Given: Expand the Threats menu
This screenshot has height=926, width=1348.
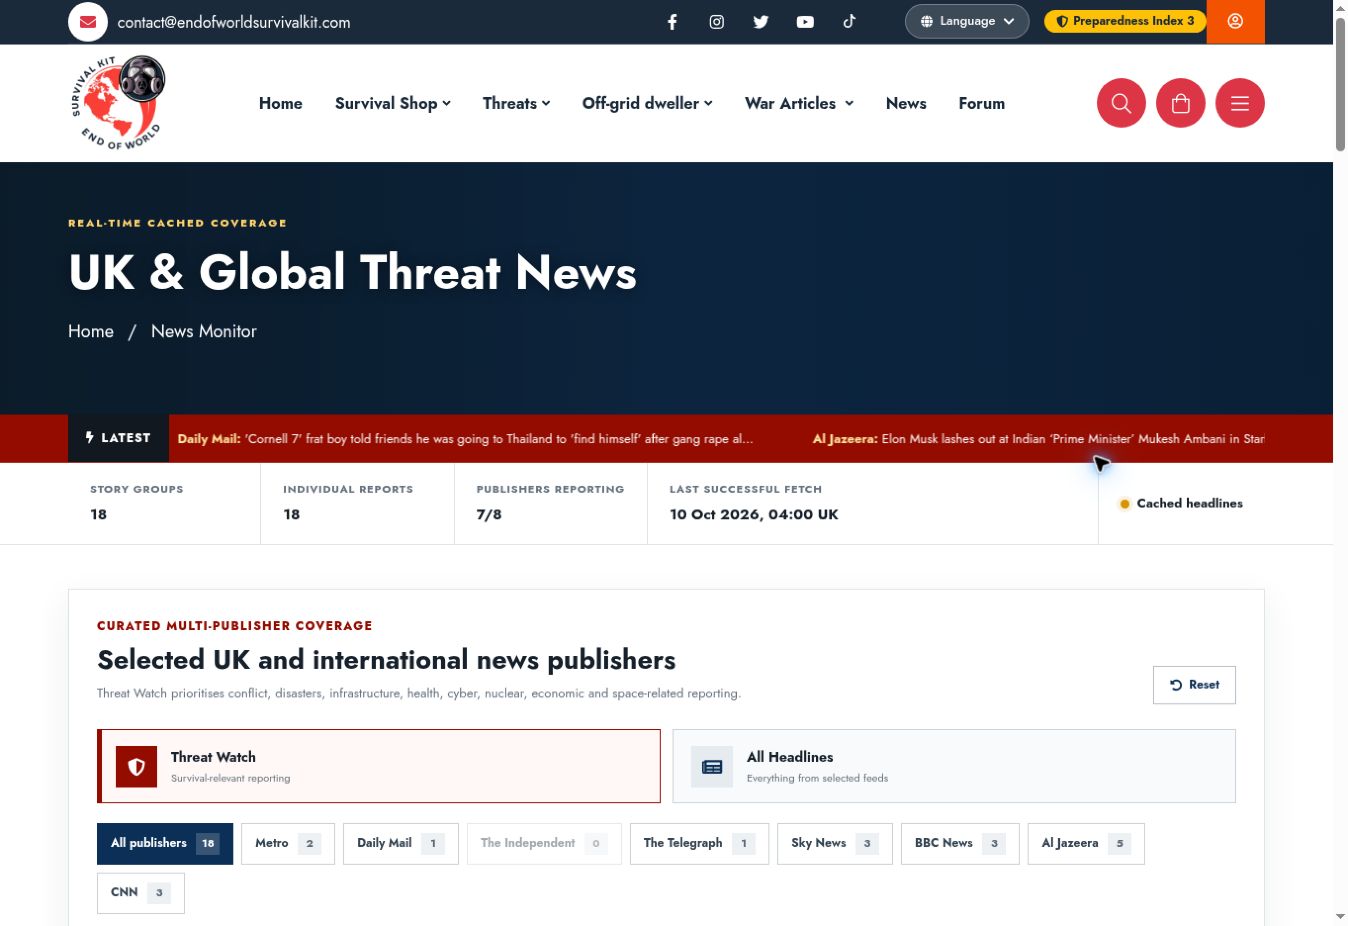Looking at the screenshot, I should coord(516,103).
